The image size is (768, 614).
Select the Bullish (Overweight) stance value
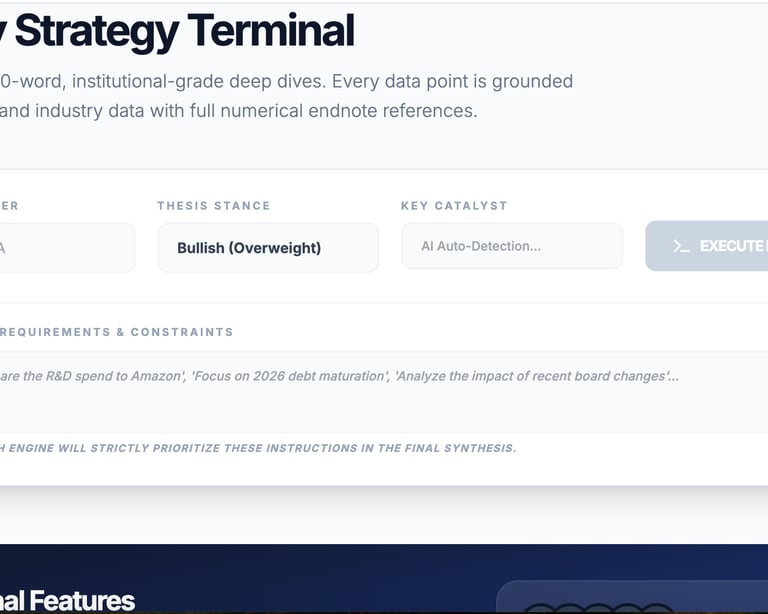[249, 248]
